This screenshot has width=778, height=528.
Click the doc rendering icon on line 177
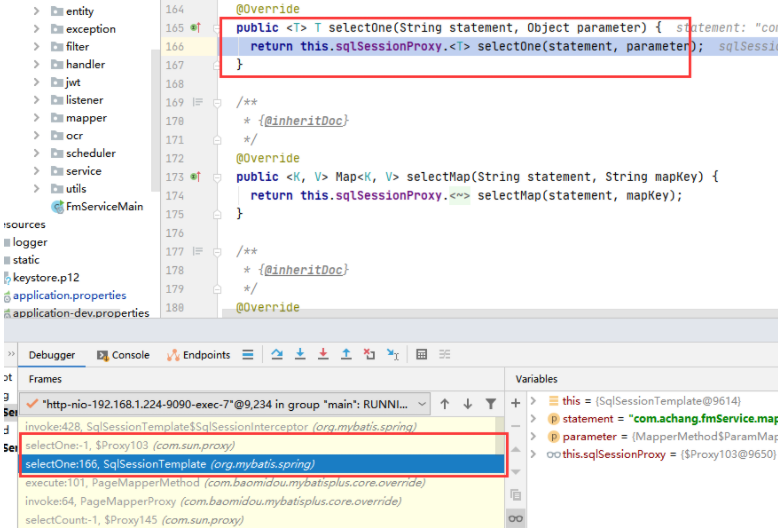pos(197,251)
